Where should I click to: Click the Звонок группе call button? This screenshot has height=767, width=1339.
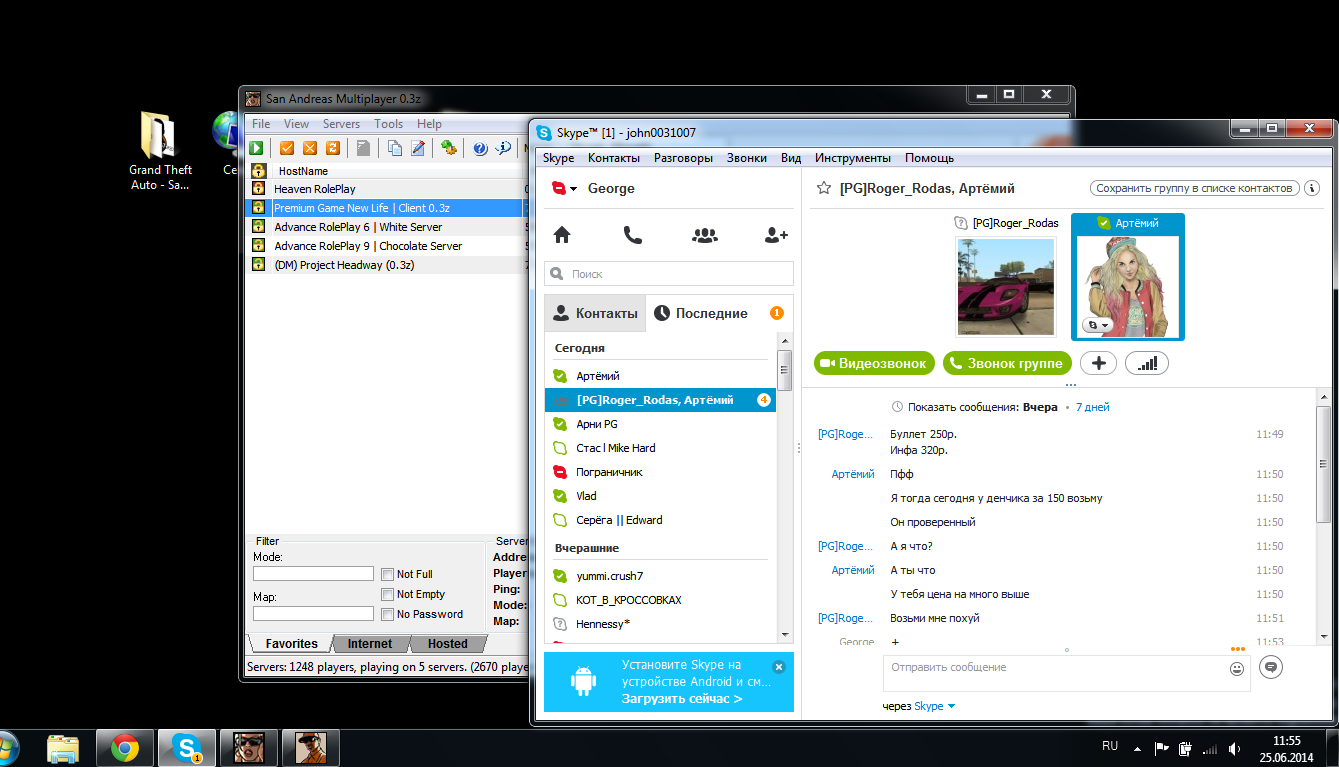1008,363
